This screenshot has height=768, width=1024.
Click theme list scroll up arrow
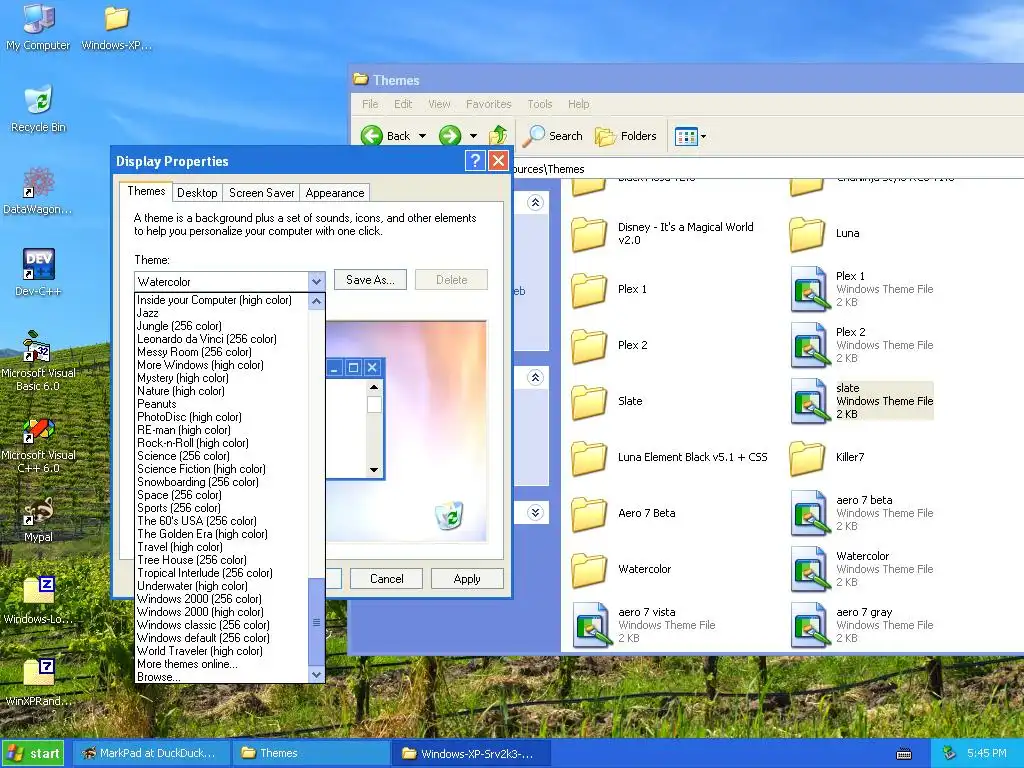pos(317,301)
